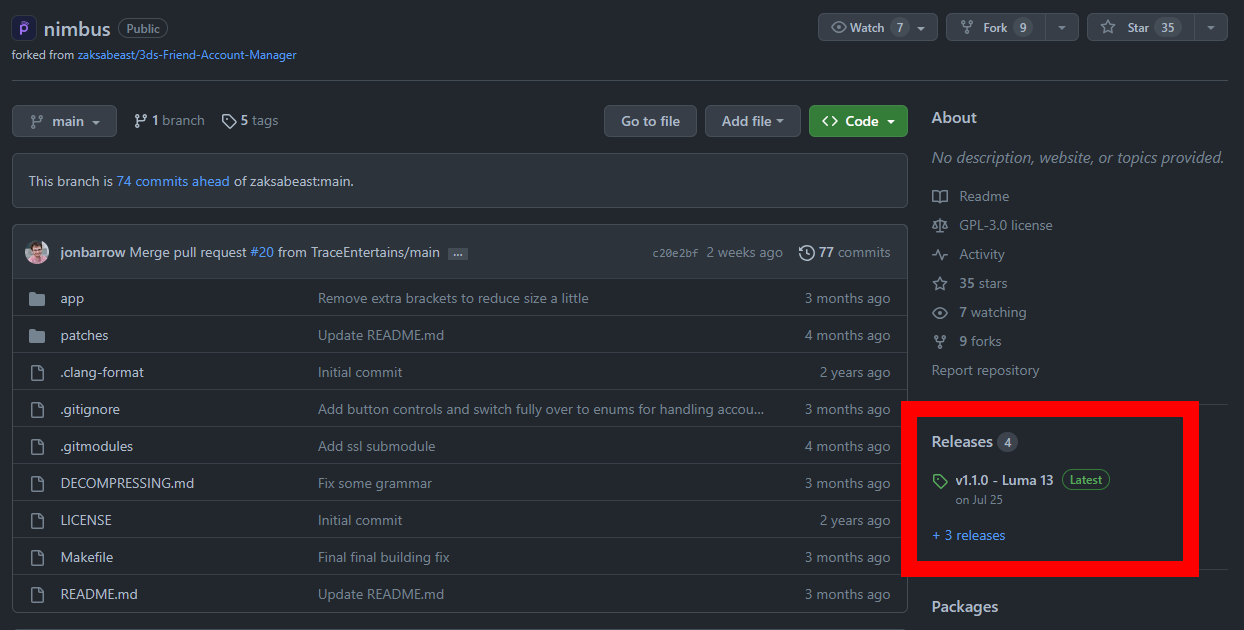Click the LICENSE file icon
Image resolution: width=1244 pixels, height=630 pixels.
click(x=38, y=520)
